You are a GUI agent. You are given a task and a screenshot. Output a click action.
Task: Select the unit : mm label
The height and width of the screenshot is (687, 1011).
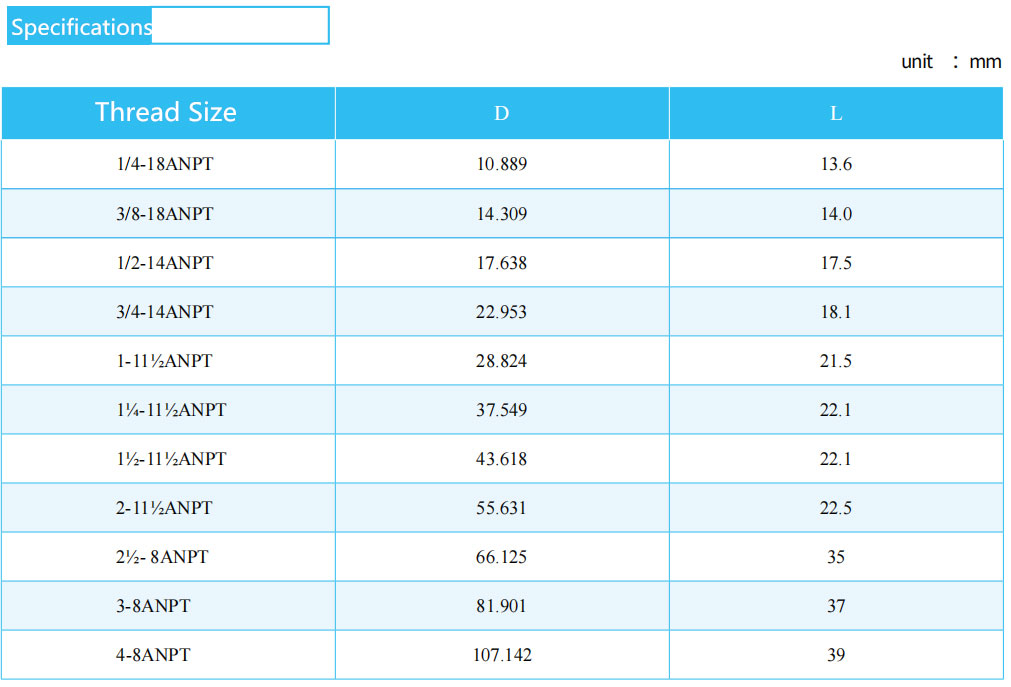tap(950, 62)
